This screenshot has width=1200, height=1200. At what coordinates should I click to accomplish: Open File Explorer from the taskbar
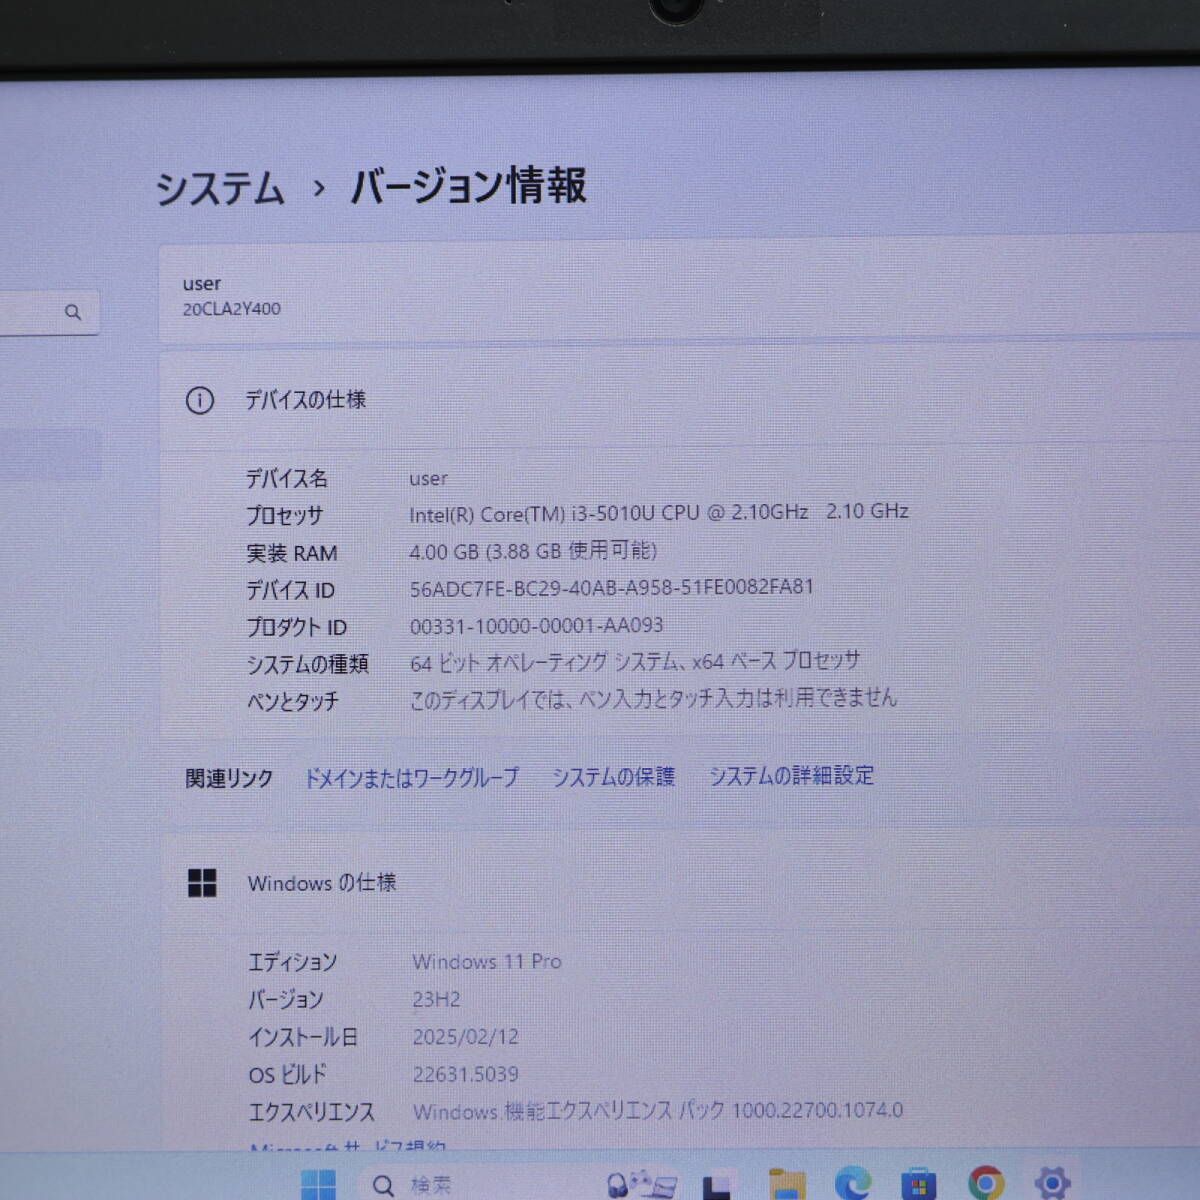pos(786,1185)
